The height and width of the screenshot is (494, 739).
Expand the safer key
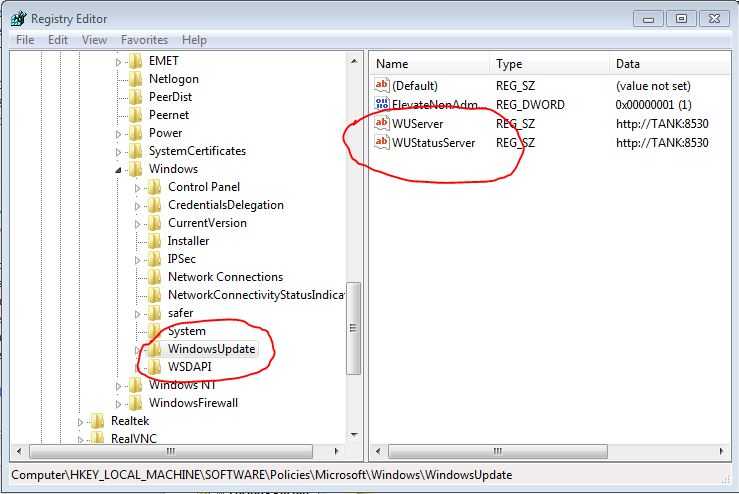point(137,314)
